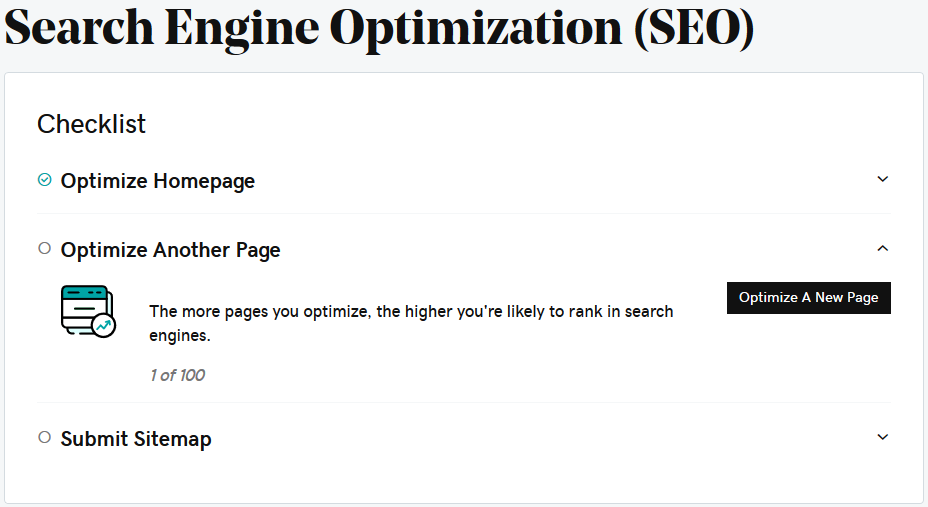The width and height of the screenshot is (928, 507).
Task: Click the empty circle beside Optimize Another Page
Action: tap(44, 248)
